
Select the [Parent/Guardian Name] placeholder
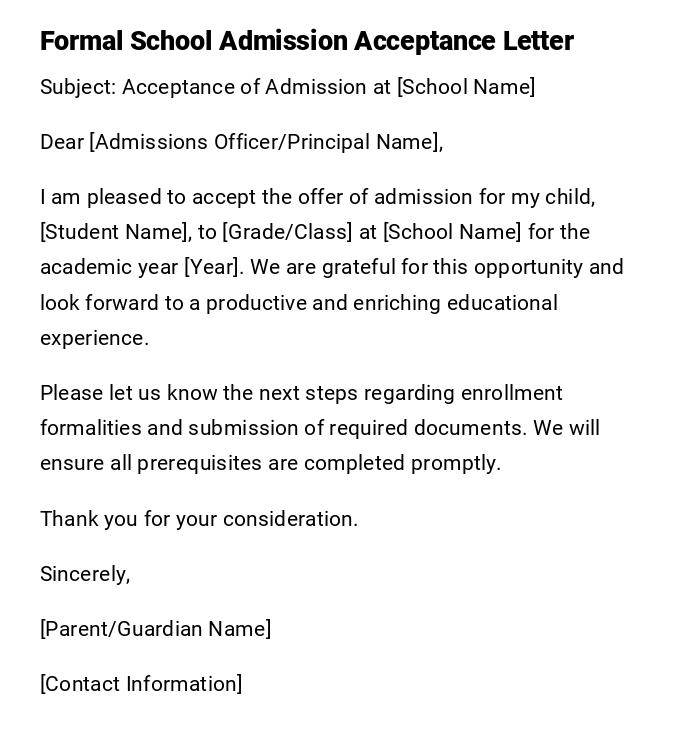tap(155, 629)
